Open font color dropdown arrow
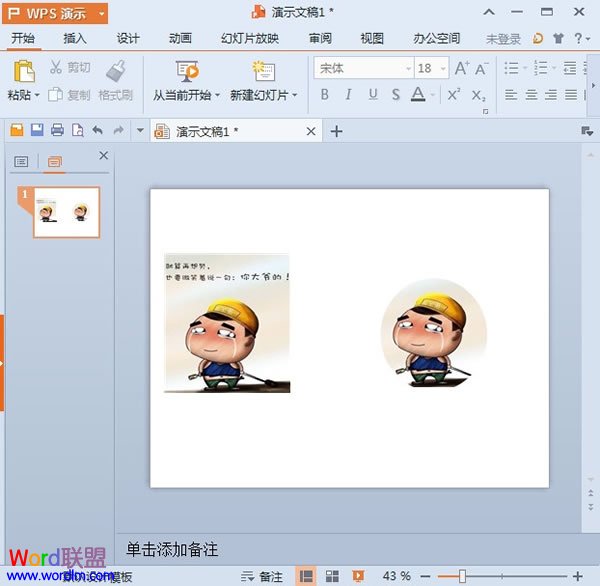The height and width of the screenshot is (586, 600). [433, 95]
